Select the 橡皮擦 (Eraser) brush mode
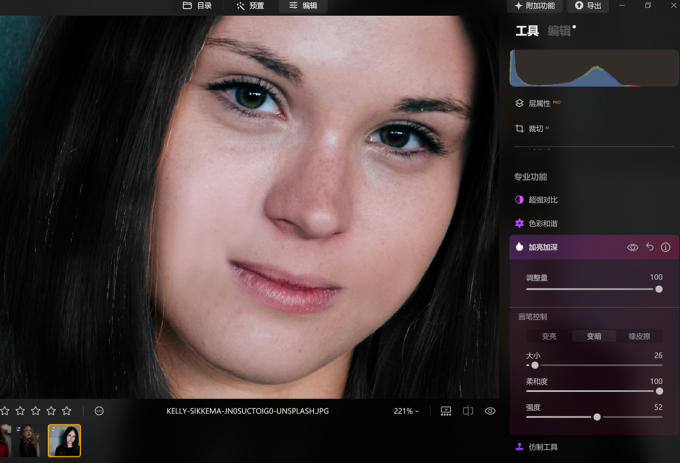 (x=638, y=336)
